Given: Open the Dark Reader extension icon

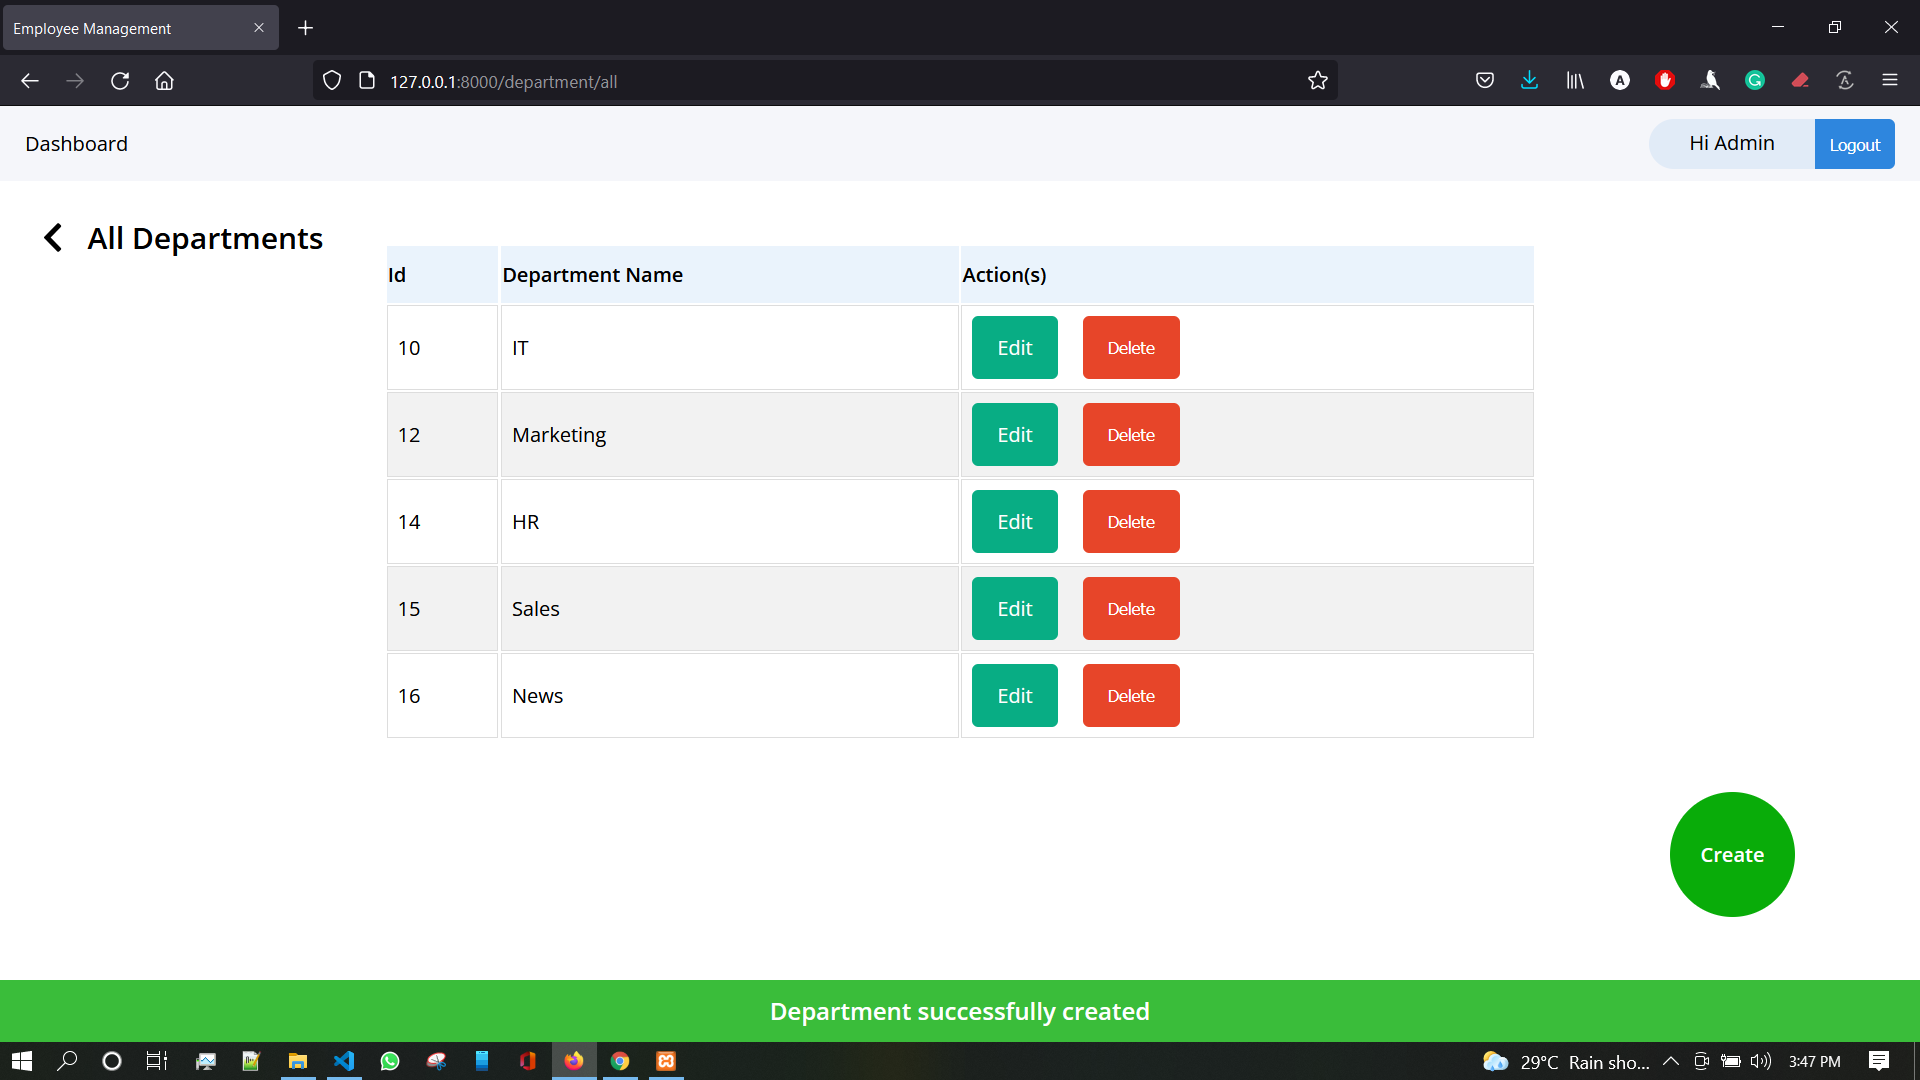Looking at the screenshot, I should point(1620,80).
